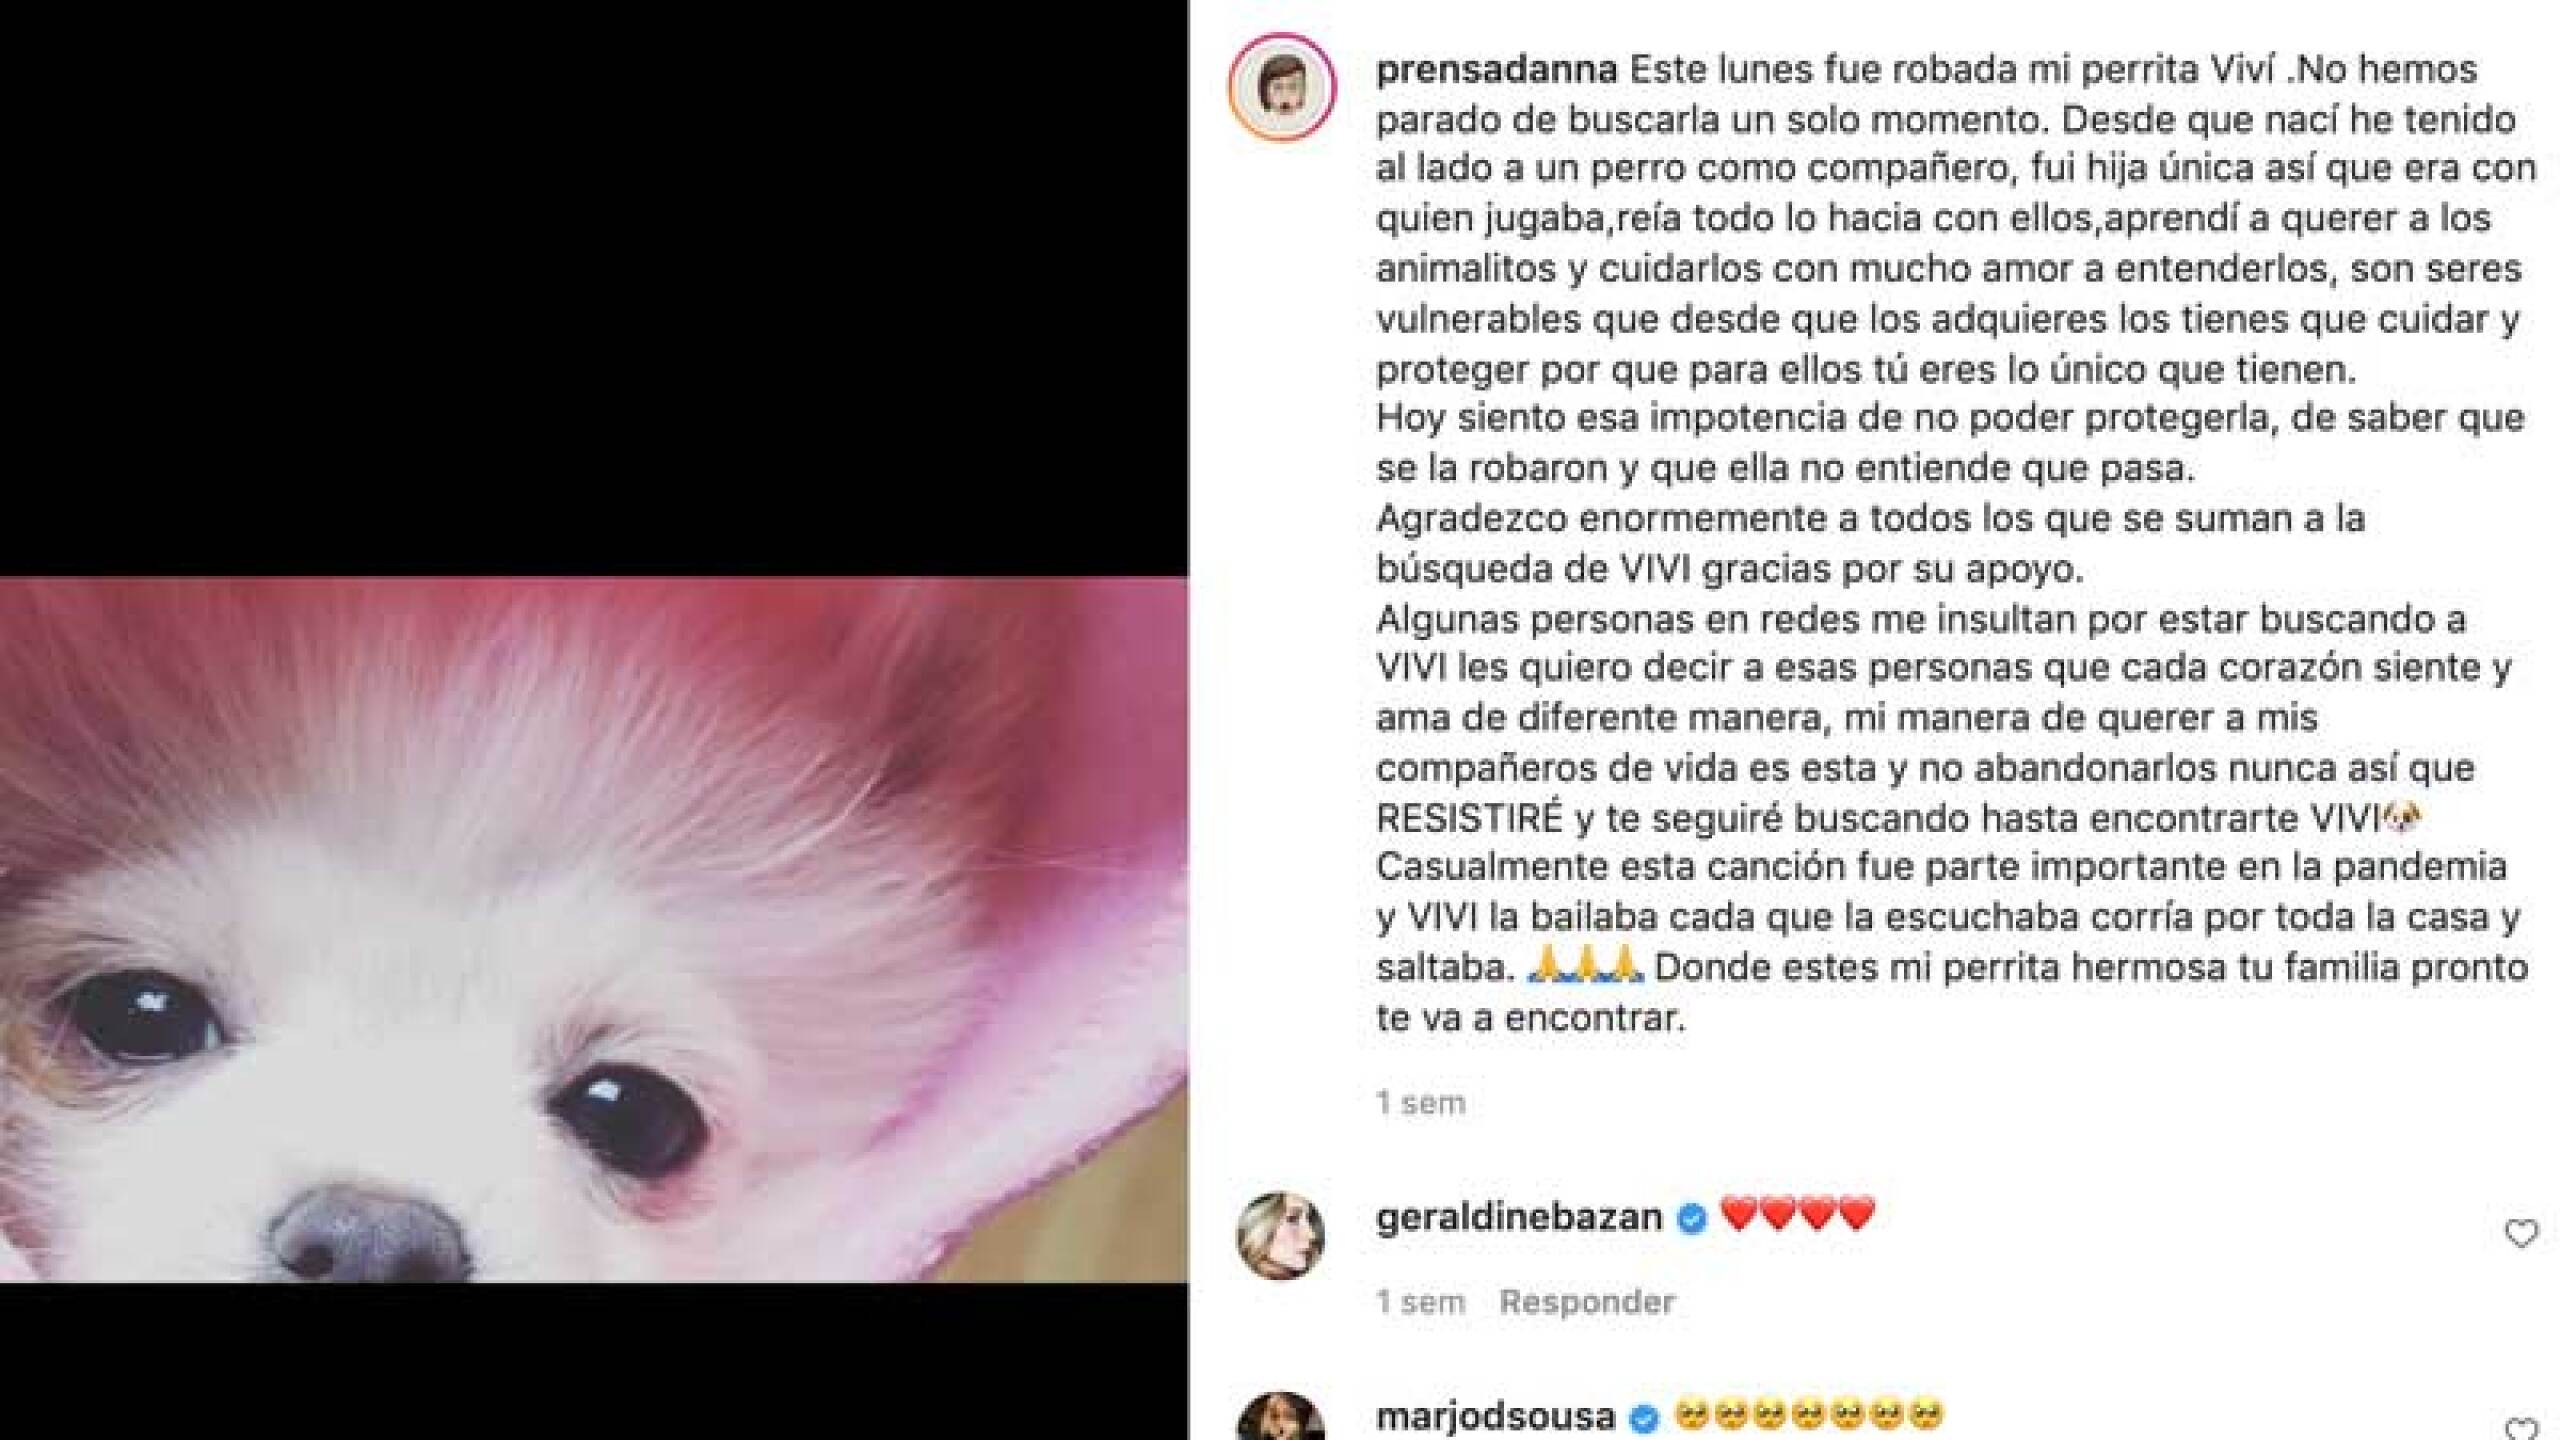Open the geraldinebazan username link
This screenshot has height=1440, width=2560.
pos(1519,1218)
